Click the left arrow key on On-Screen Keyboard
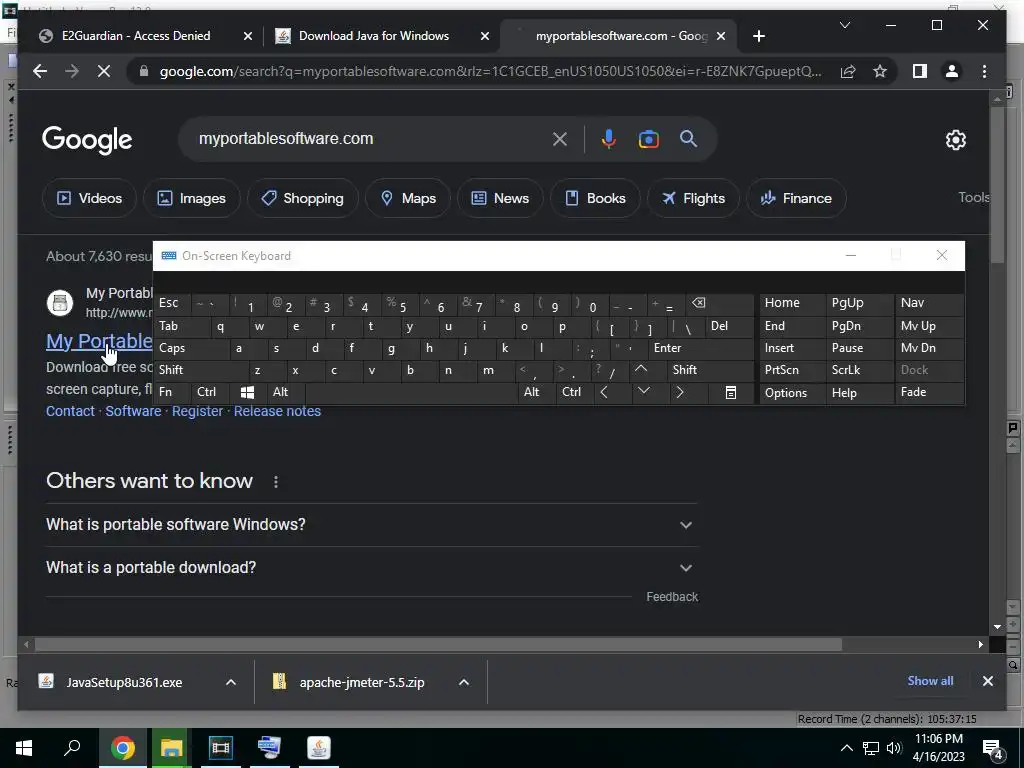The image size is (1024, 768). tap(605, 392)
